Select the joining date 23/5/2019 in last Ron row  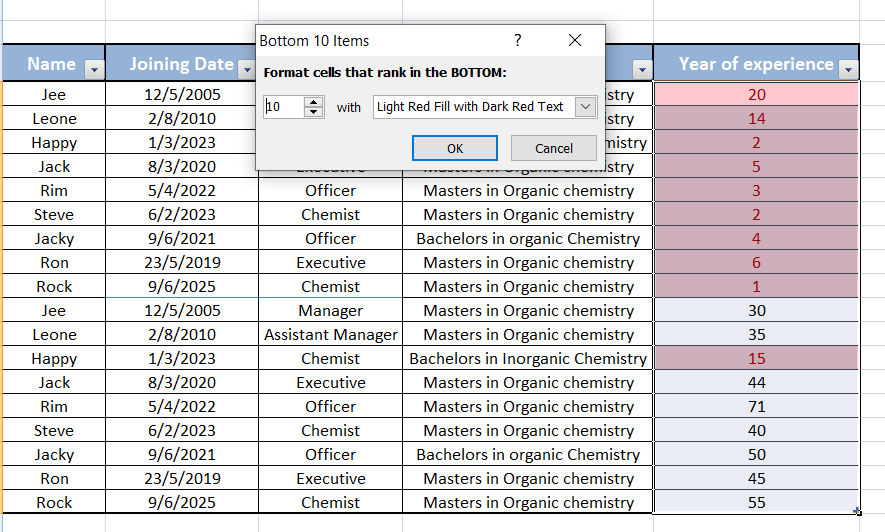click(x=182, y=478)
